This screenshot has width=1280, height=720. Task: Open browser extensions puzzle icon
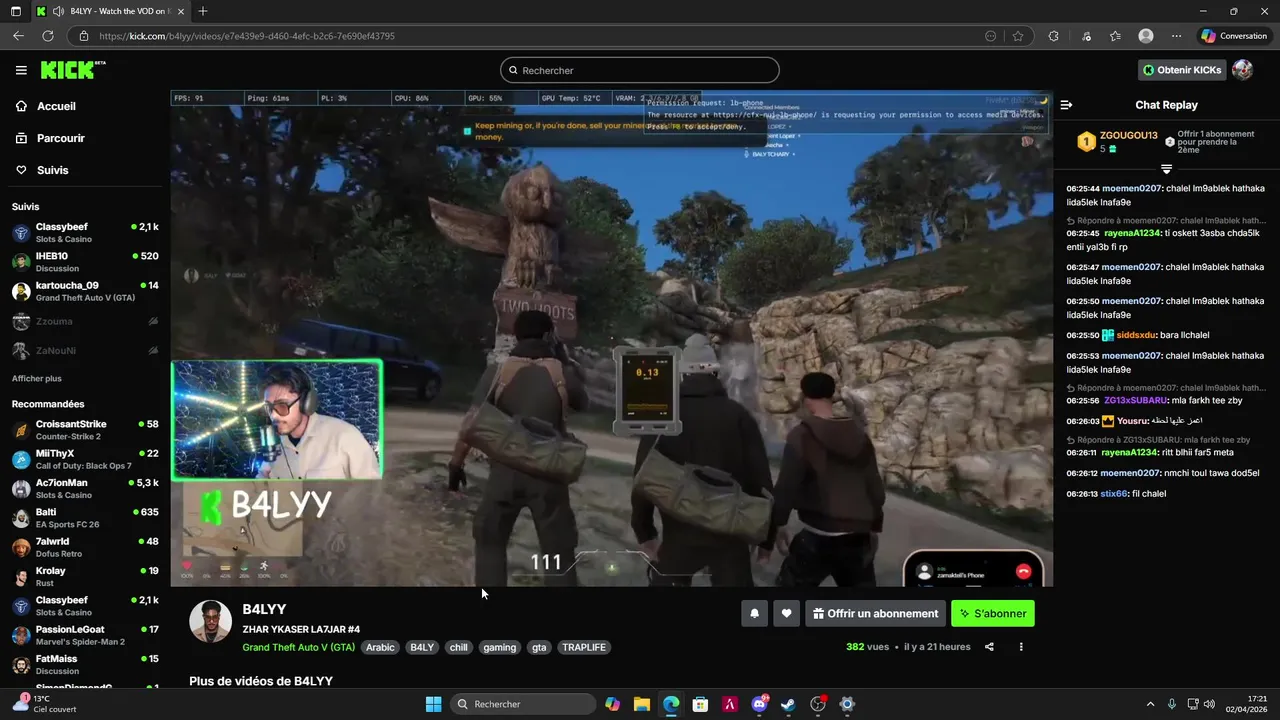point(1053,36)
